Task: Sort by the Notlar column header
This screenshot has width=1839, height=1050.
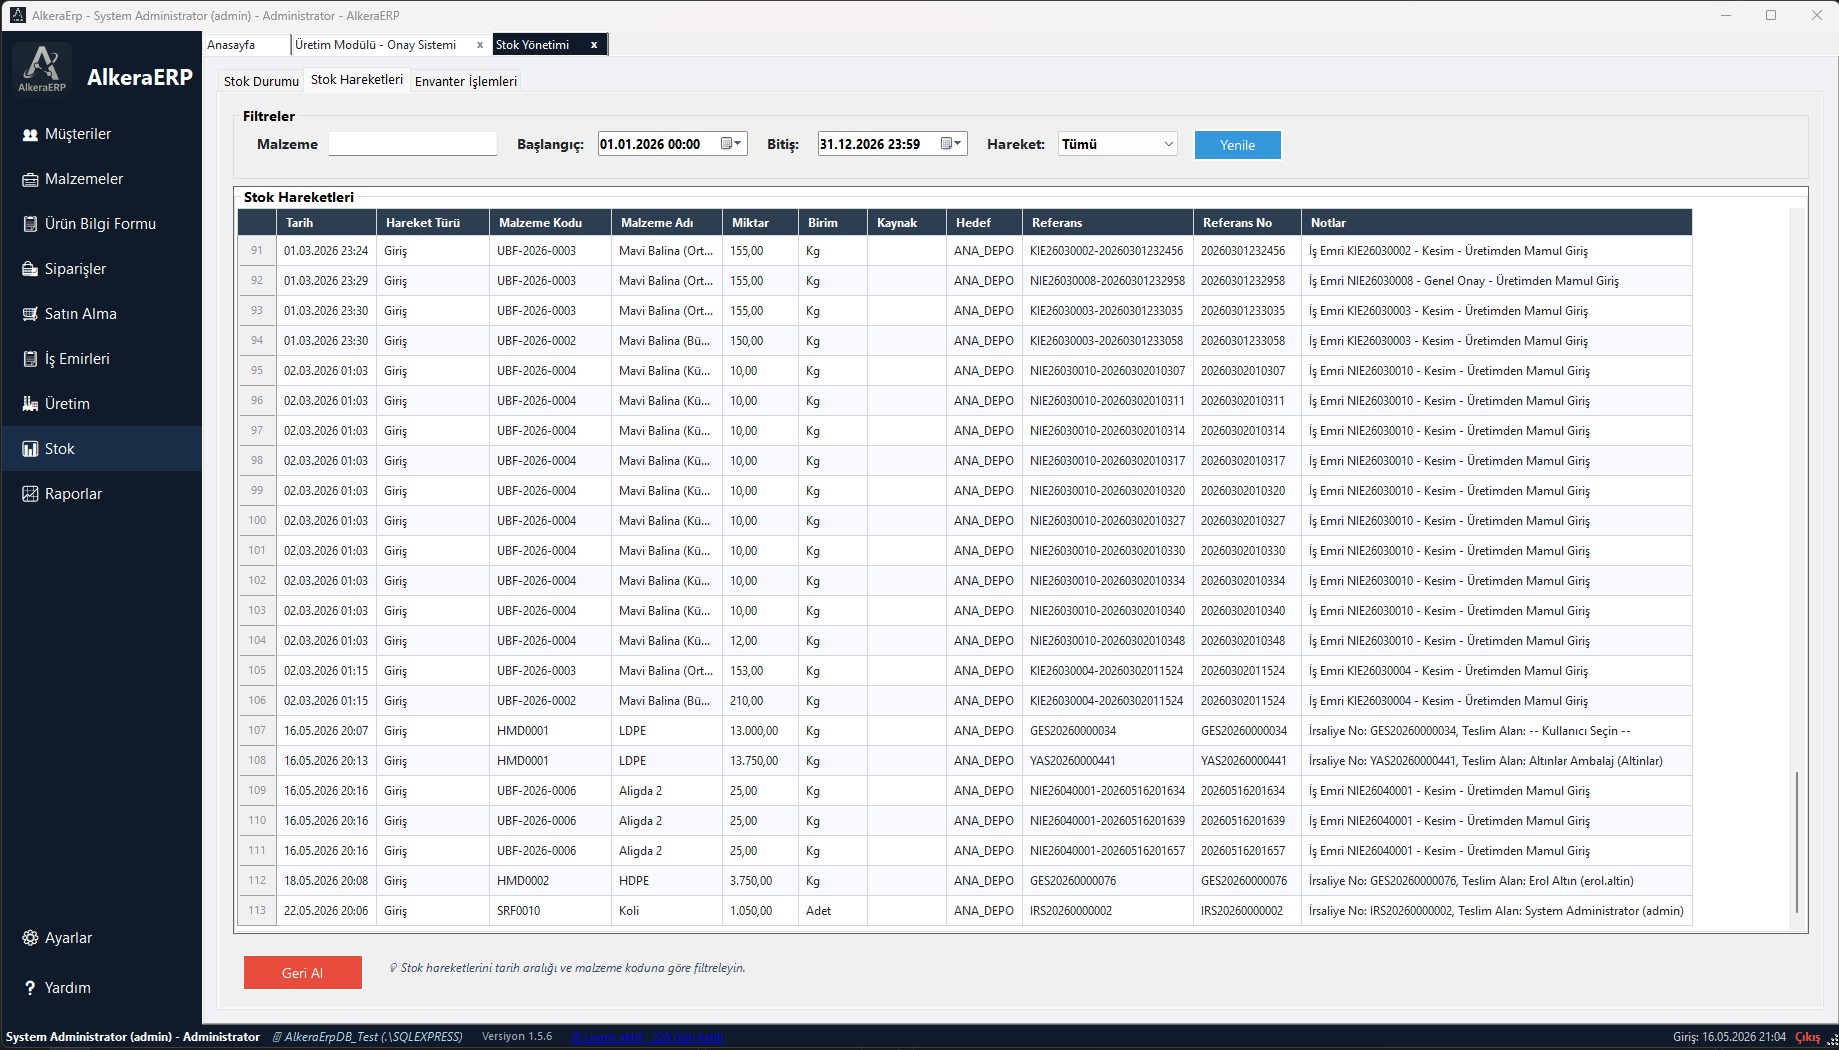Action: tap(1497, 223)
